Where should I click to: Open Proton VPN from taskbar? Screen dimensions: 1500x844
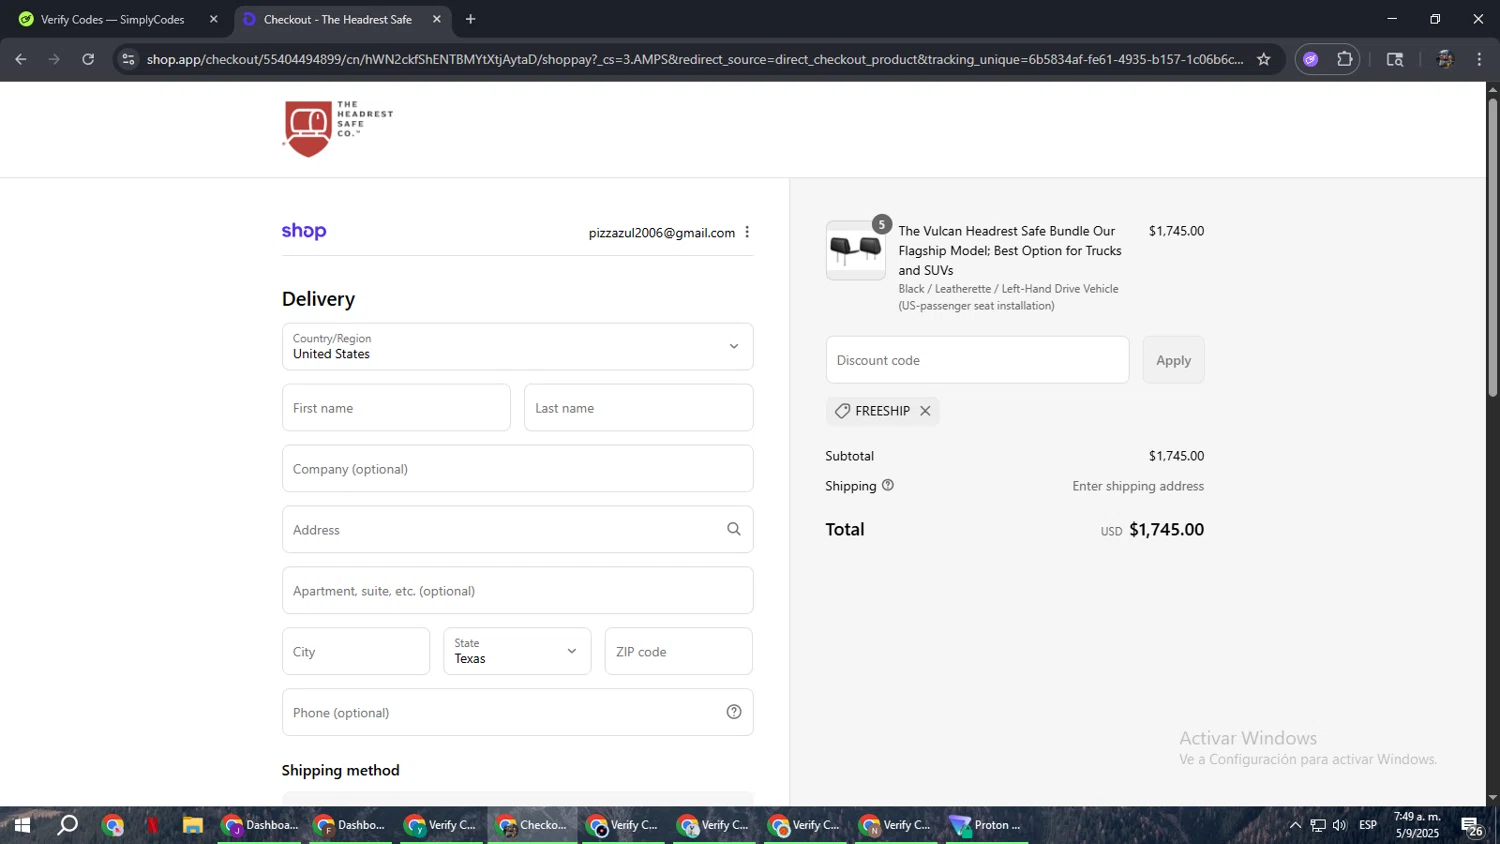[987, 825]
